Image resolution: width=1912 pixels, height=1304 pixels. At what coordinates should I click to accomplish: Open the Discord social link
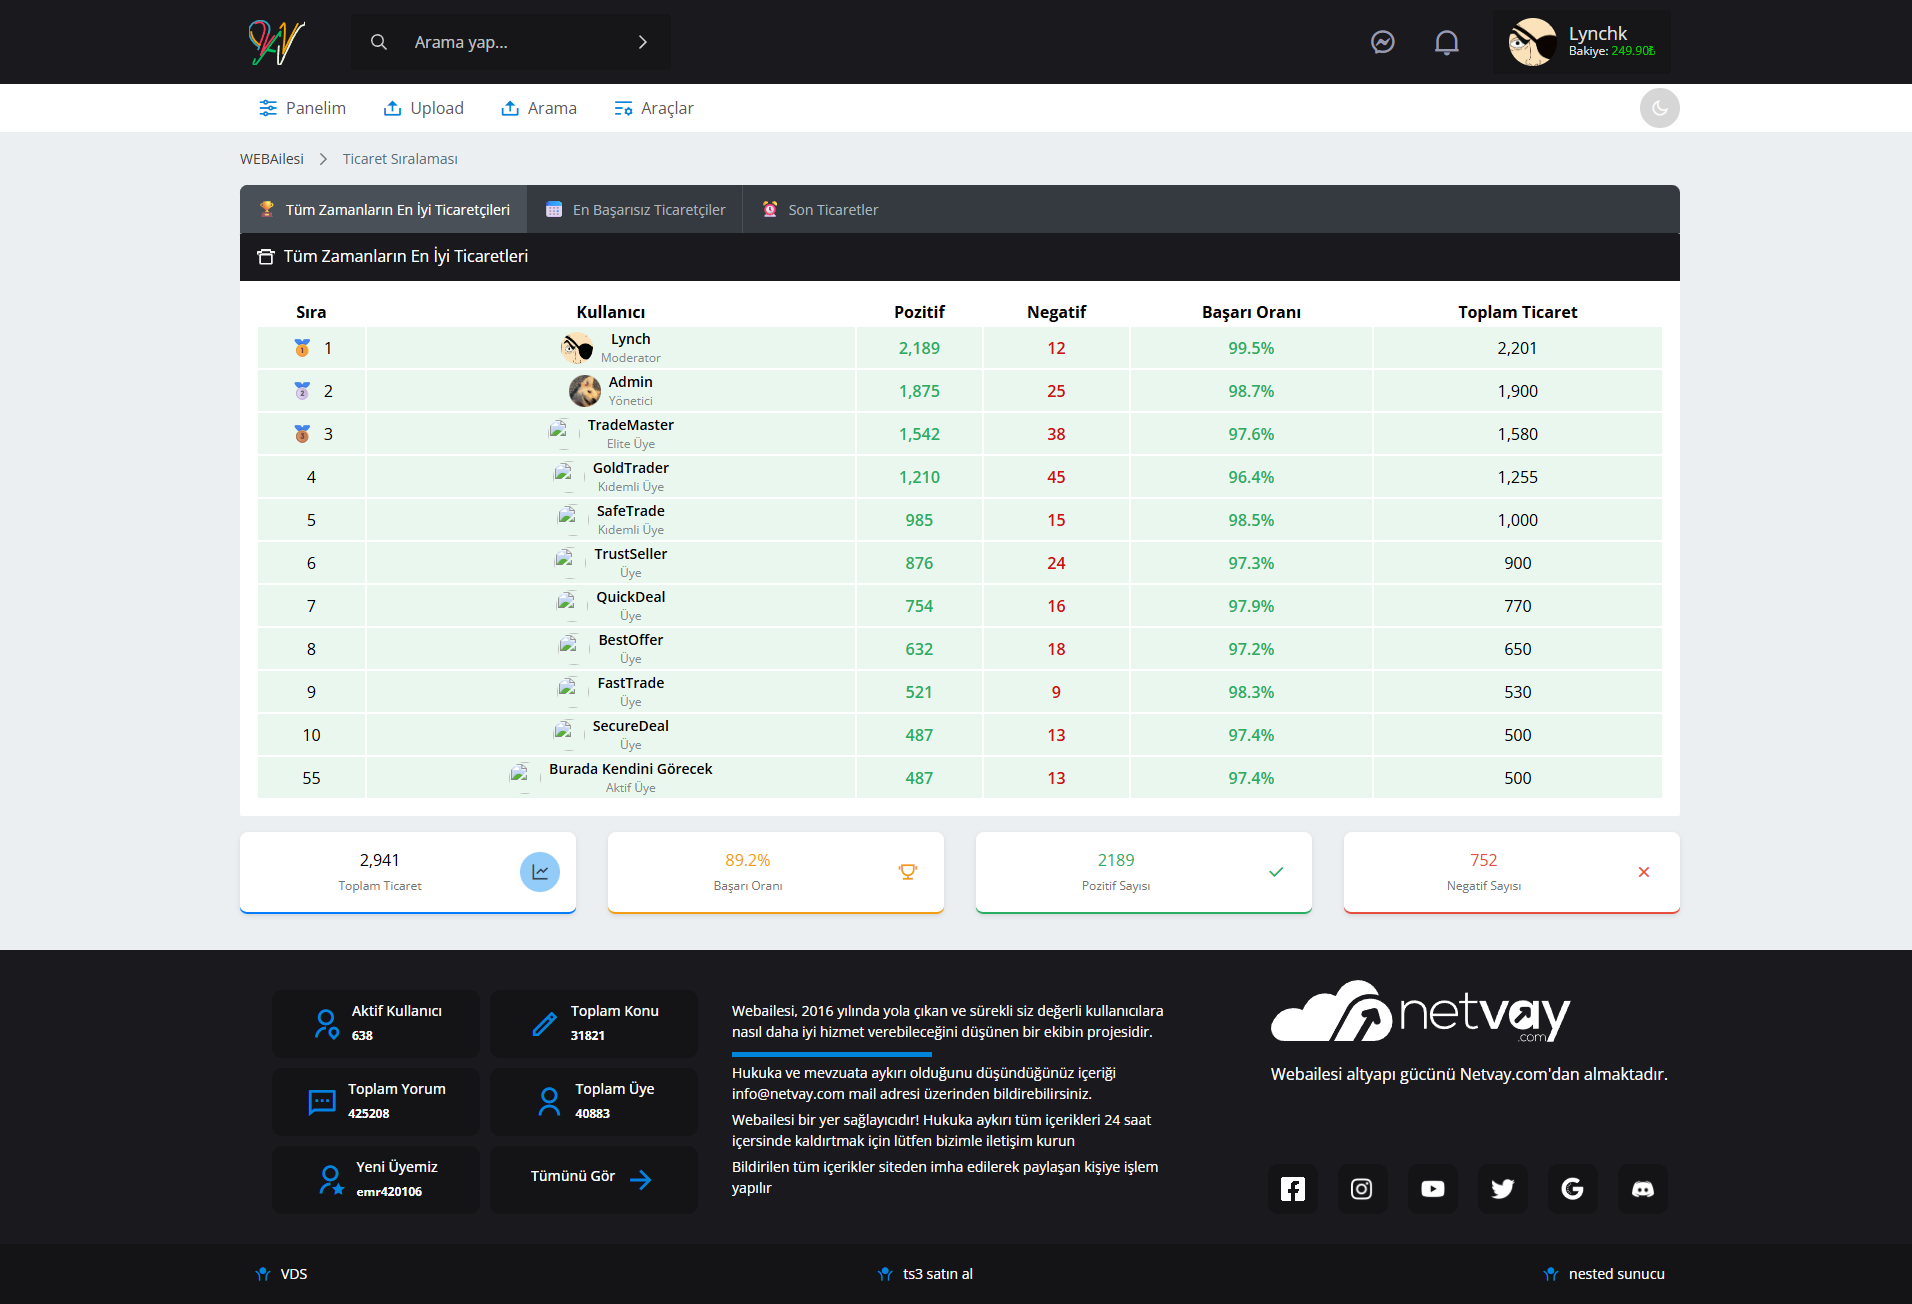(1642, 1189)
